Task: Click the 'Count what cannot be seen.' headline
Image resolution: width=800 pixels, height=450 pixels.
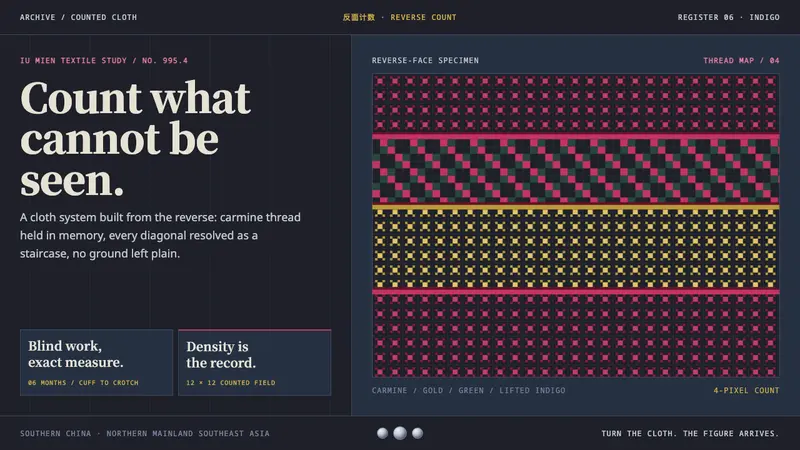Action: pos(136,138)
